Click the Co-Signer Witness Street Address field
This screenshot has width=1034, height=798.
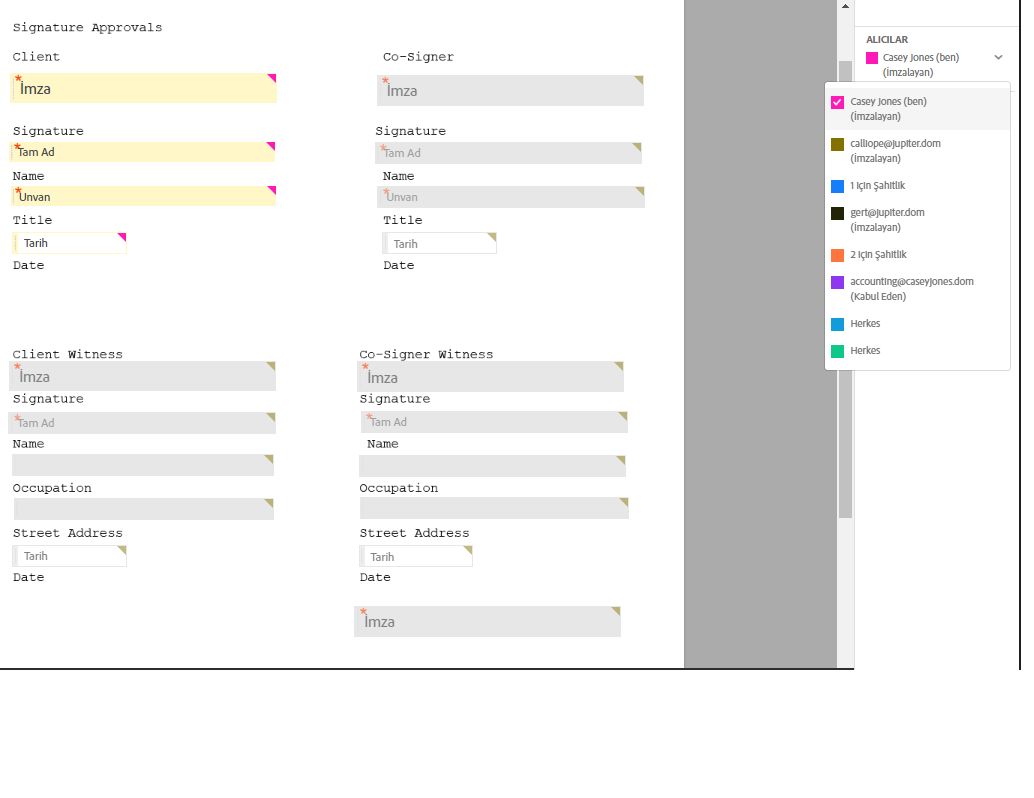494,508
